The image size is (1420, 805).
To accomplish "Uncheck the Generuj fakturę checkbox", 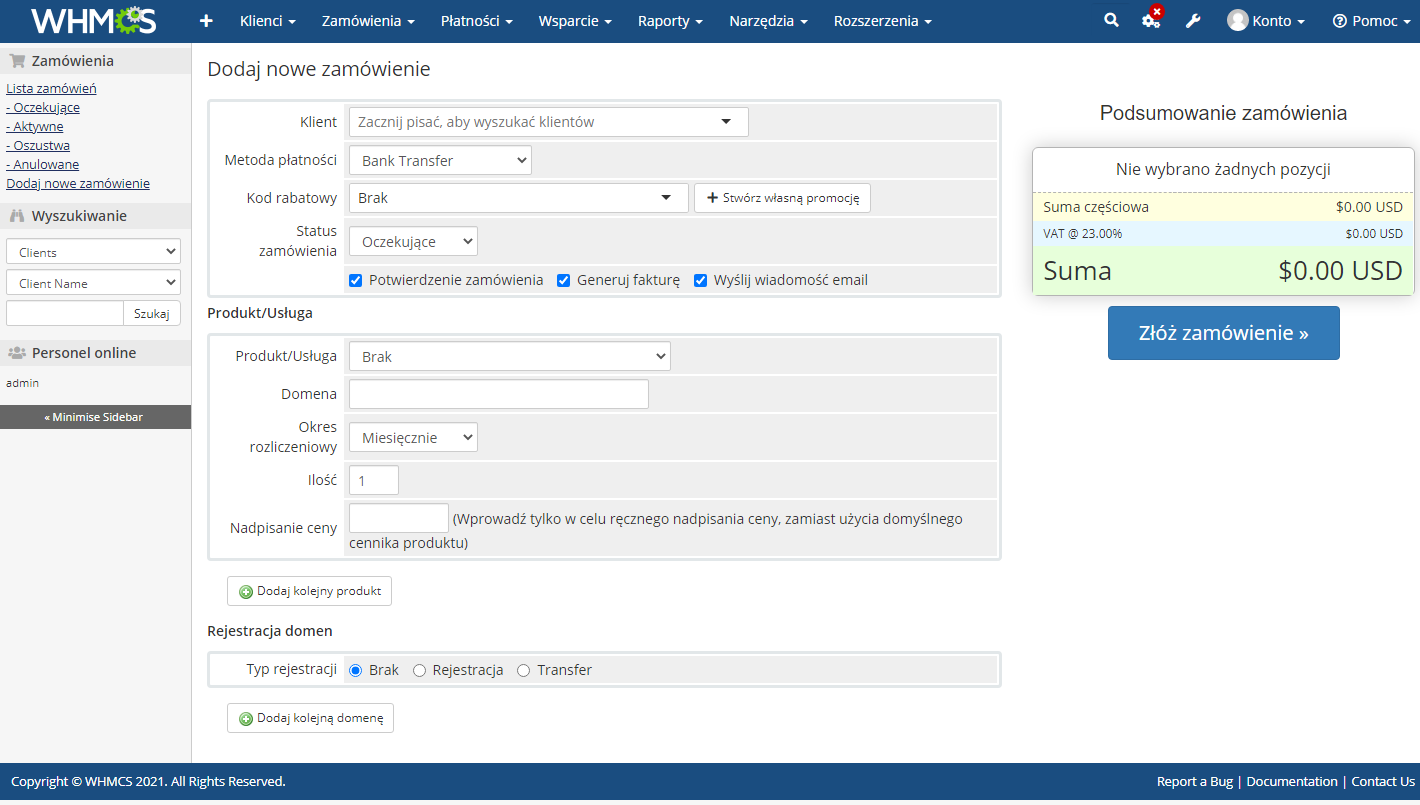I will pos(563,280).
